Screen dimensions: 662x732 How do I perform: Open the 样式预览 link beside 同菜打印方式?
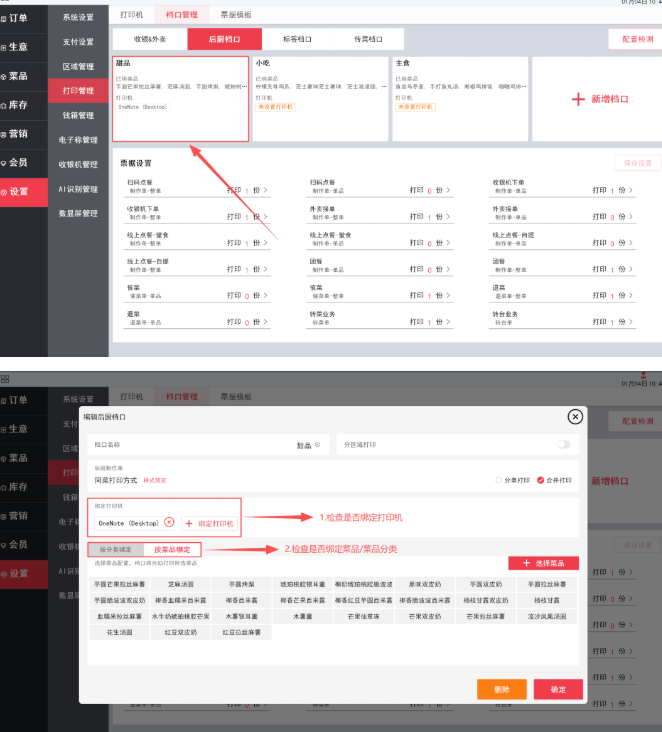[x=155, y=480]
